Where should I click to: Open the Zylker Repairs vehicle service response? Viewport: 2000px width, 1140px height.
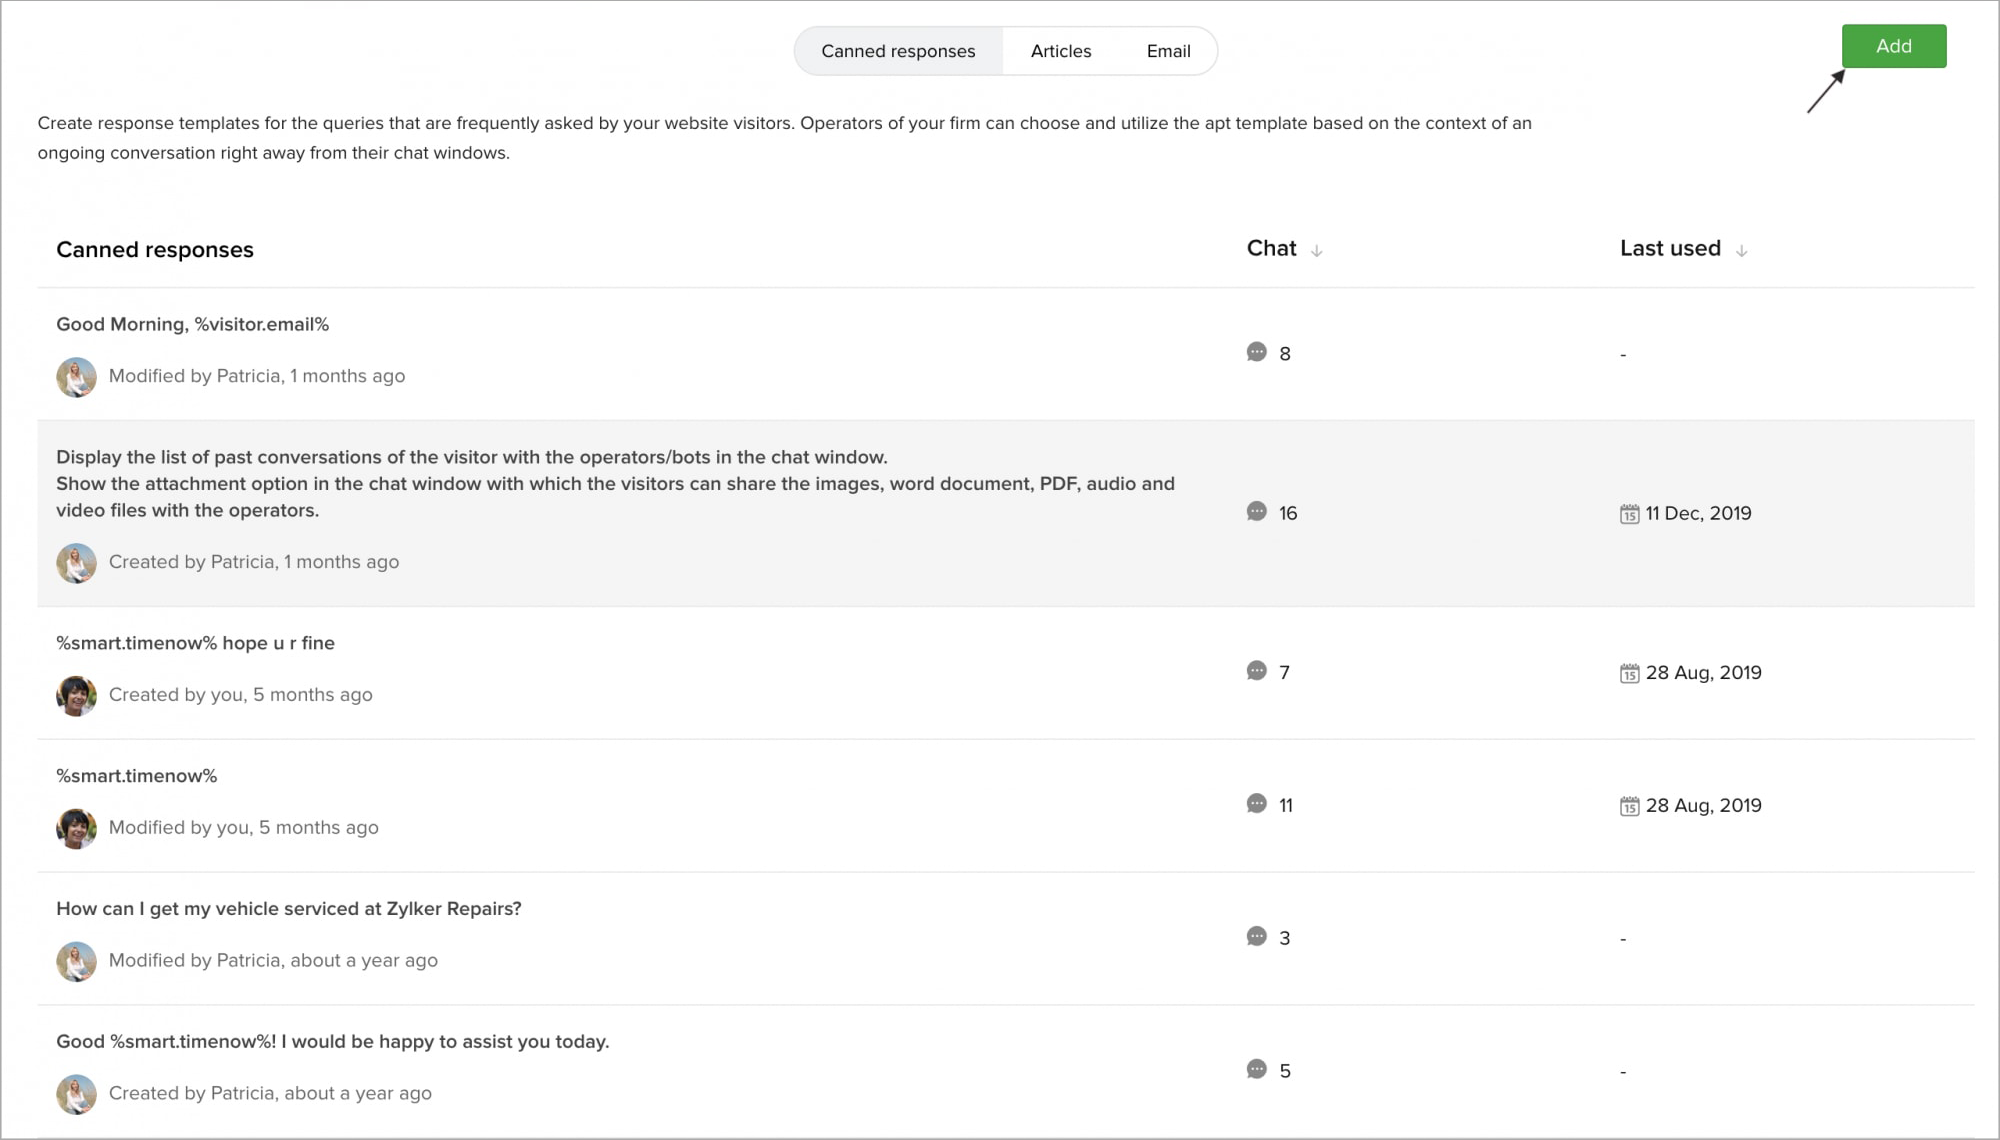(x=288, y=908)
